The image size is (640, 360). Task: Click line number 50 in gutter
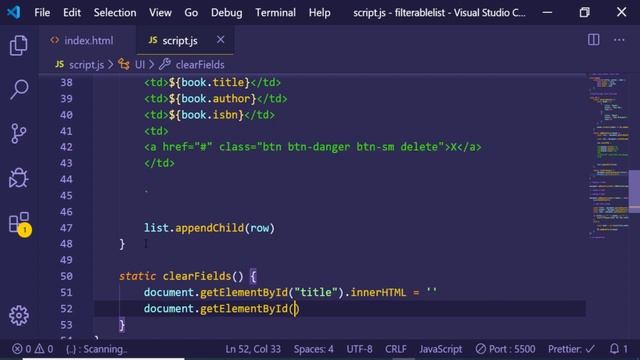[66, 276]
